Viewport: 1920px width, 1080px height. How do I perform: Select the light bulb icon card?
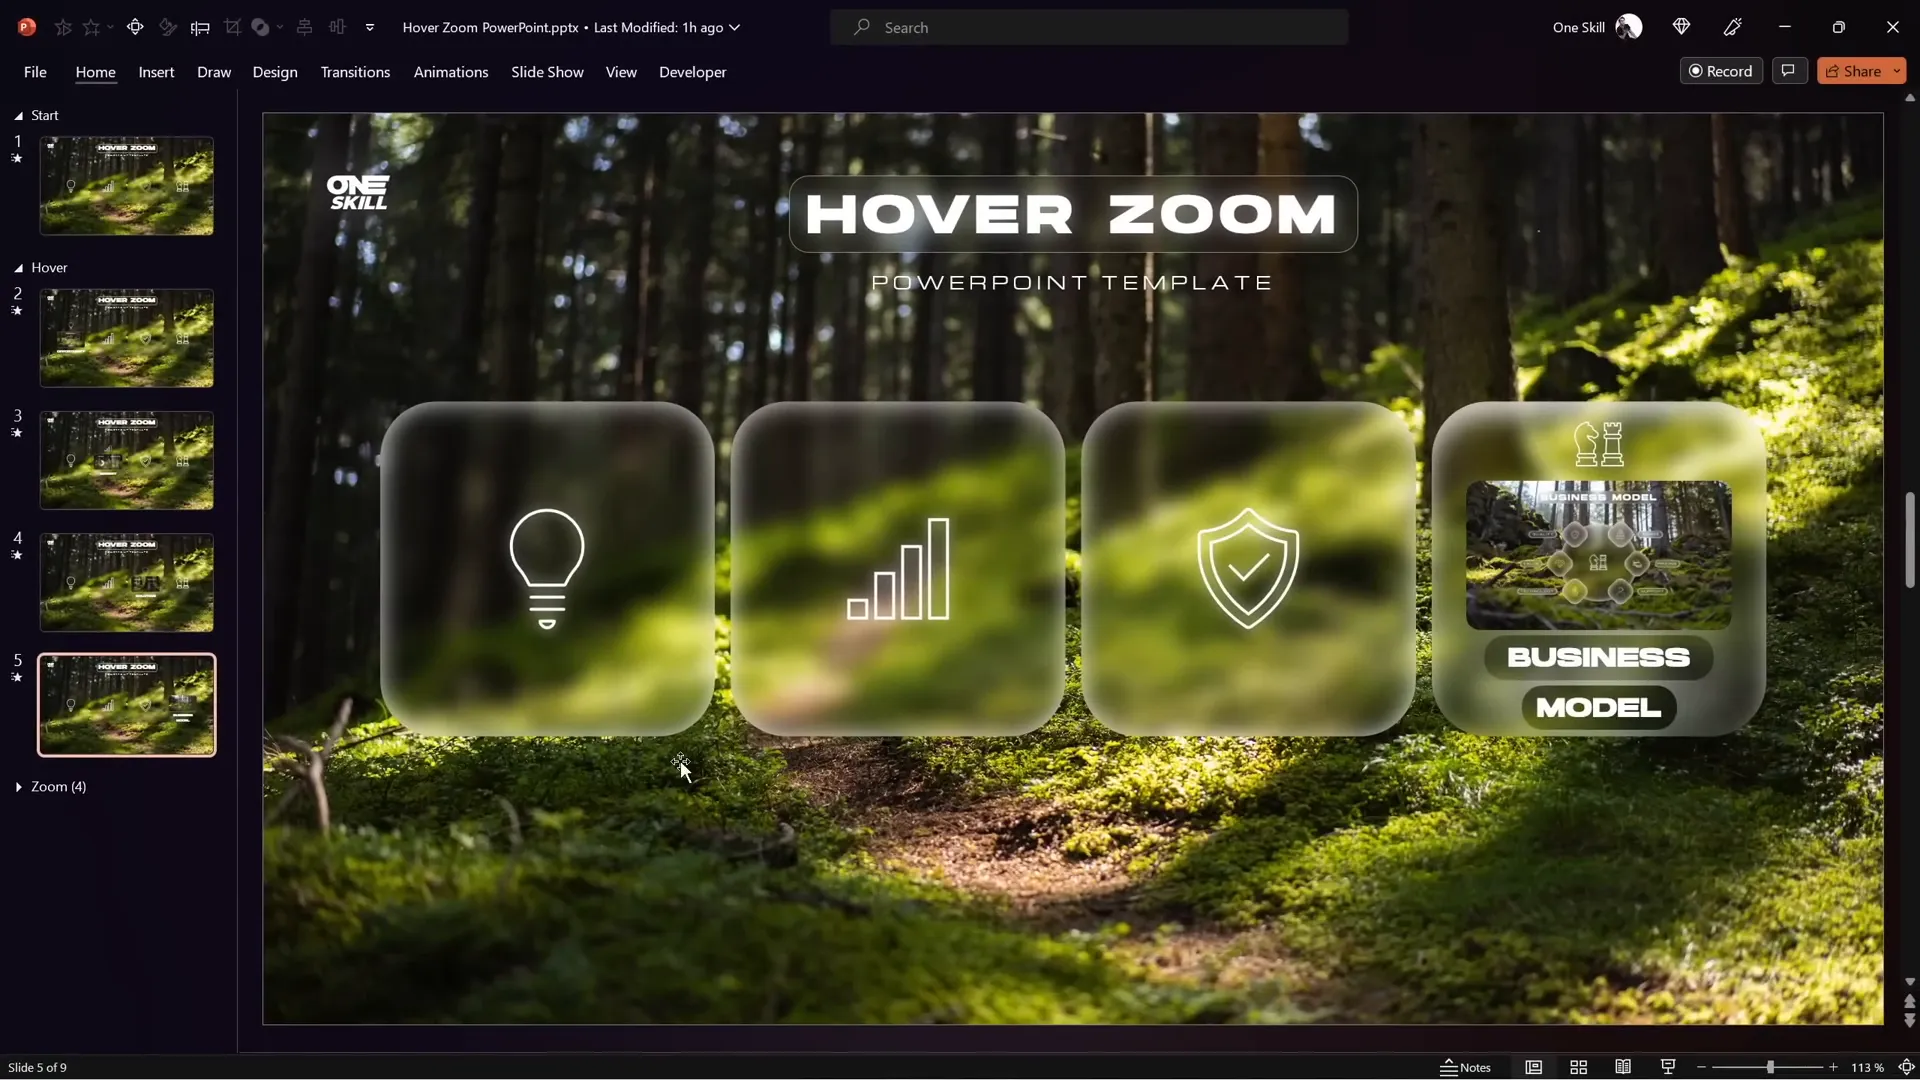[x=547, y=569]
